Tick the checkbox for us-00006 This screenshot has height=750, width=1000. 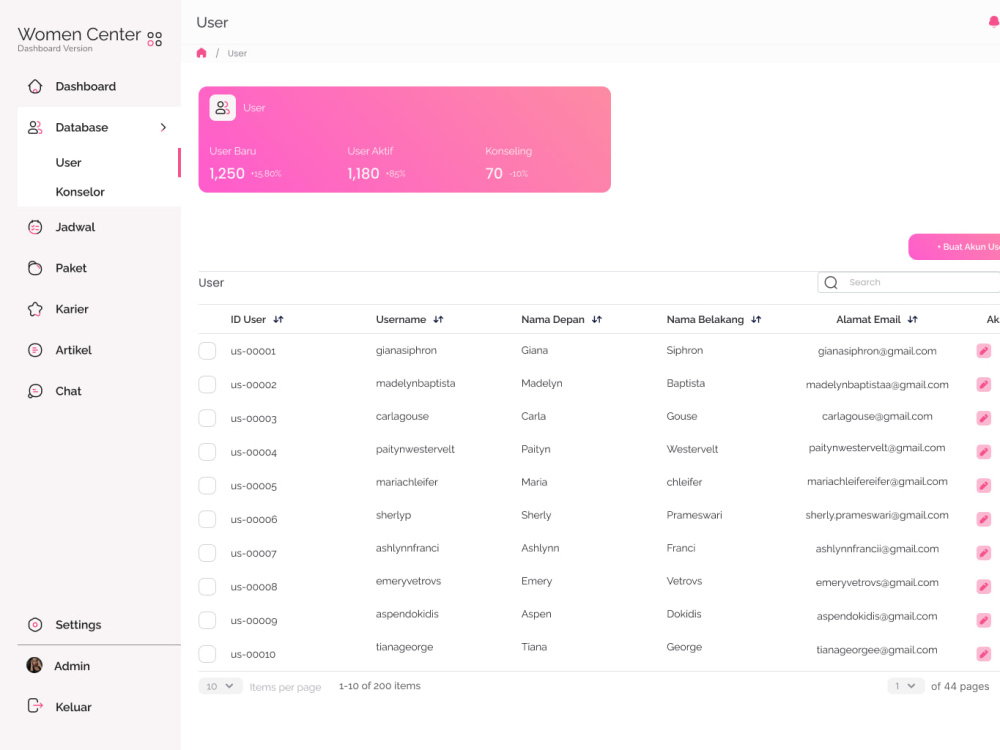click(x=207, y=519)
